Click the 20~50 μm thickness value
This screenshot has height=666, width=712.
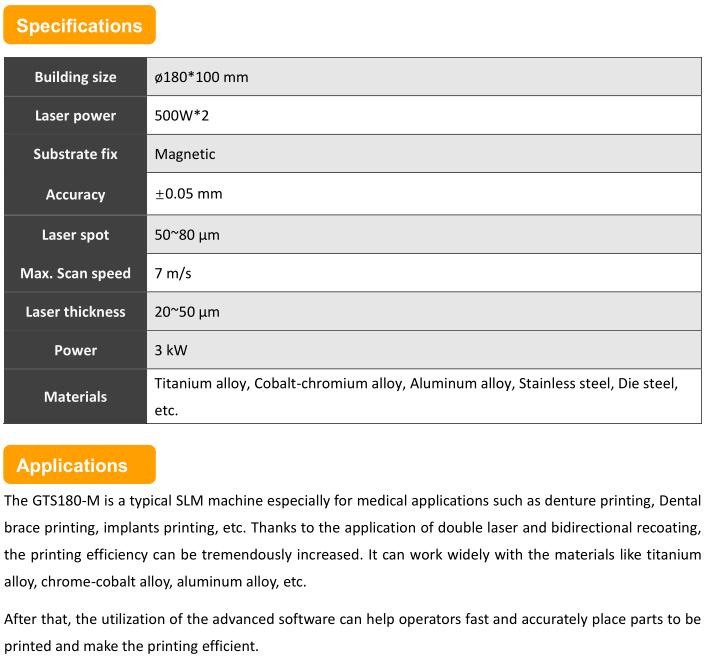(x=187, y=312)
